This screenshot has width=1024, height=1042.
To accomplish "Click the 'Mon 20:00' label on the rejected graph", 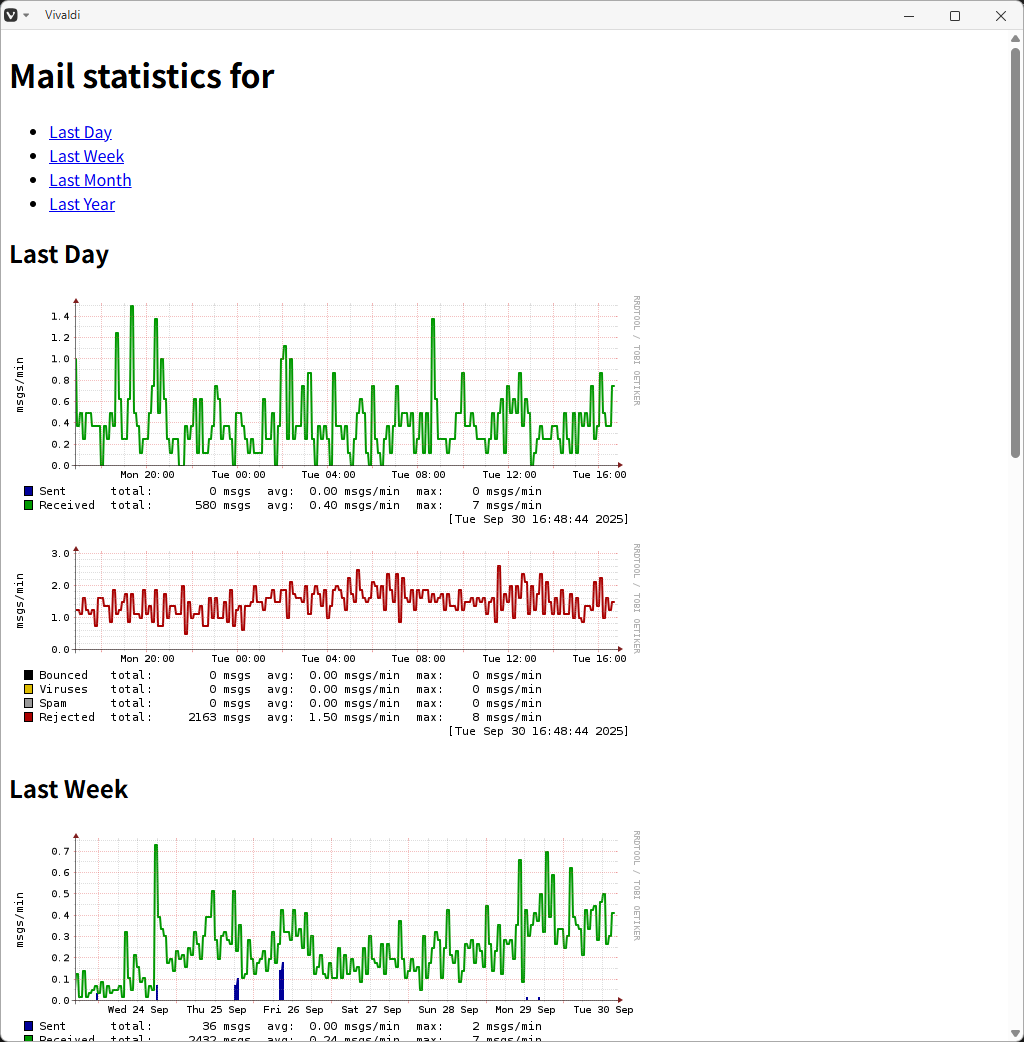I will click(147, 659).
